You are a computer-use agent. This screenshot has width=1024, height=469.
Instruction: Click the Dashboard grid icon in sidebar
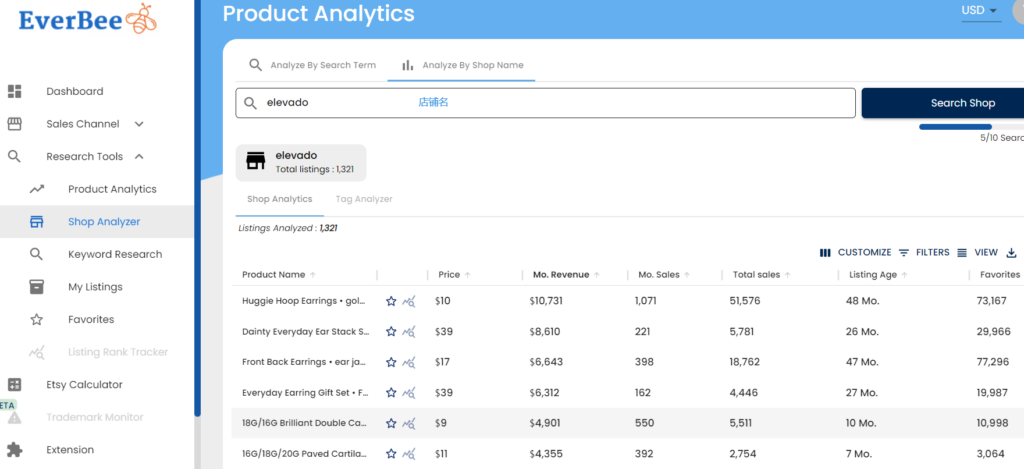[15, 92]
